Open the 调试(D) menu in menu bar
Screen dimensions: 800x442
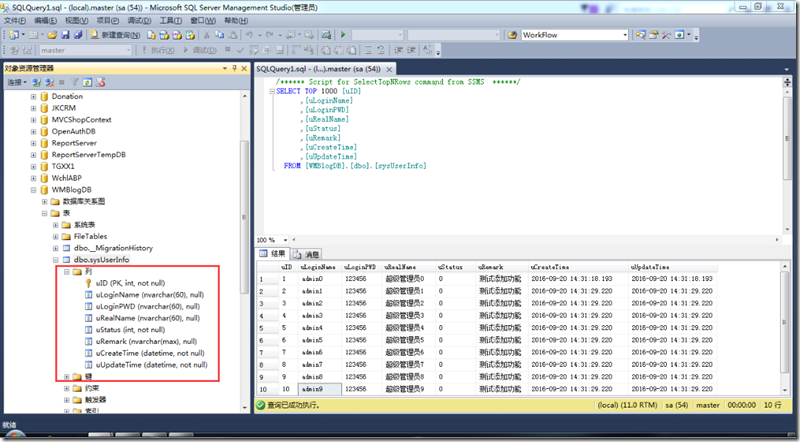pos(139,20)
